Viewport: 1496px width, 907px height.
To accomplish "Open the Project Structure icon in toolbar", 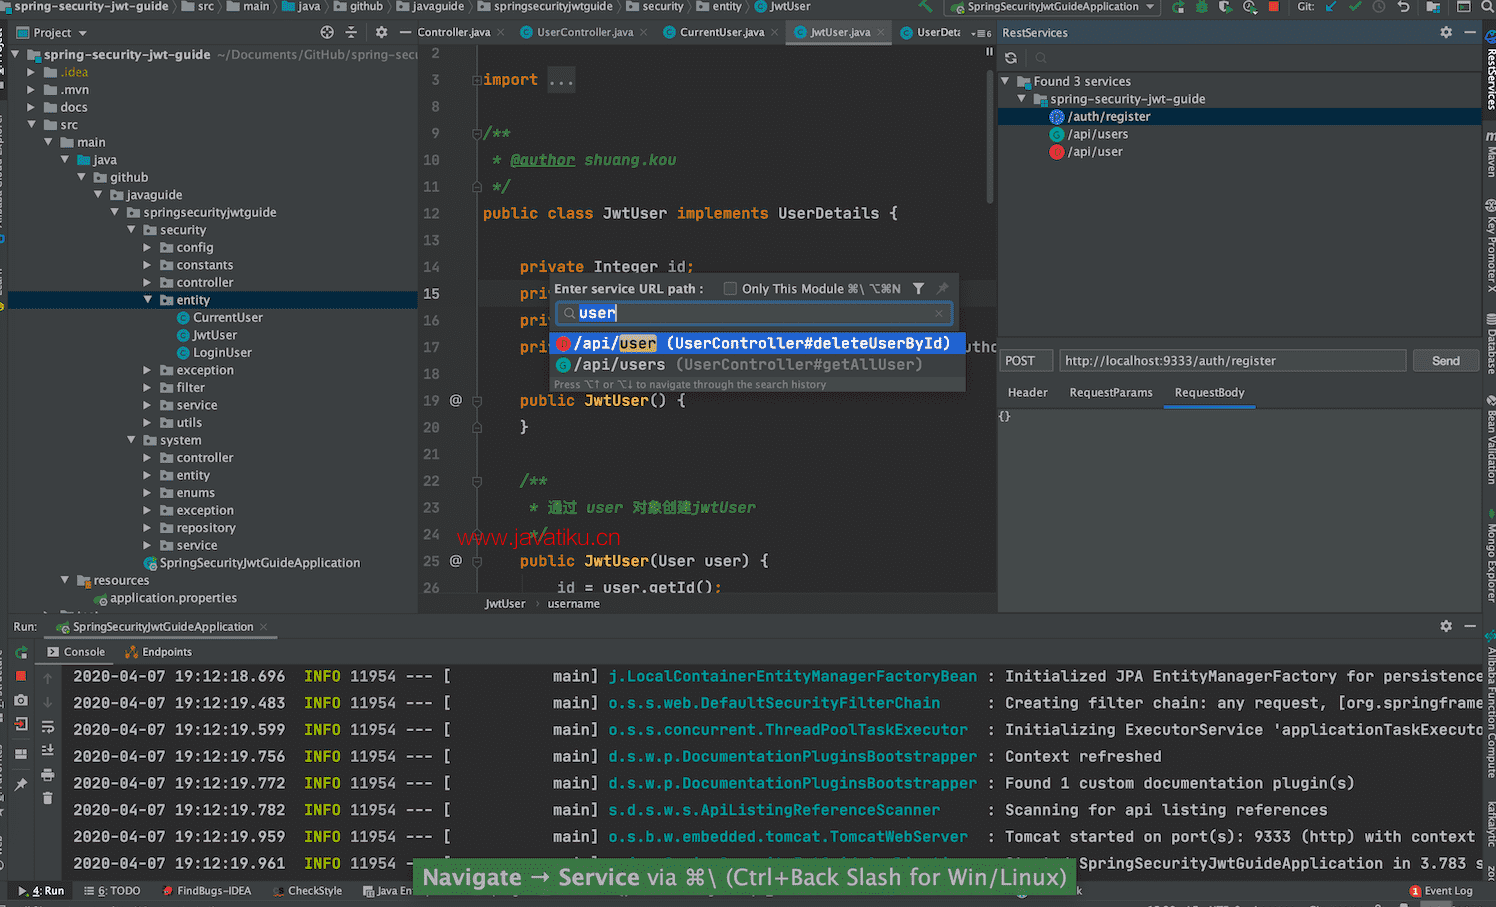I will pyautogui.click(x=1433, y=7).
